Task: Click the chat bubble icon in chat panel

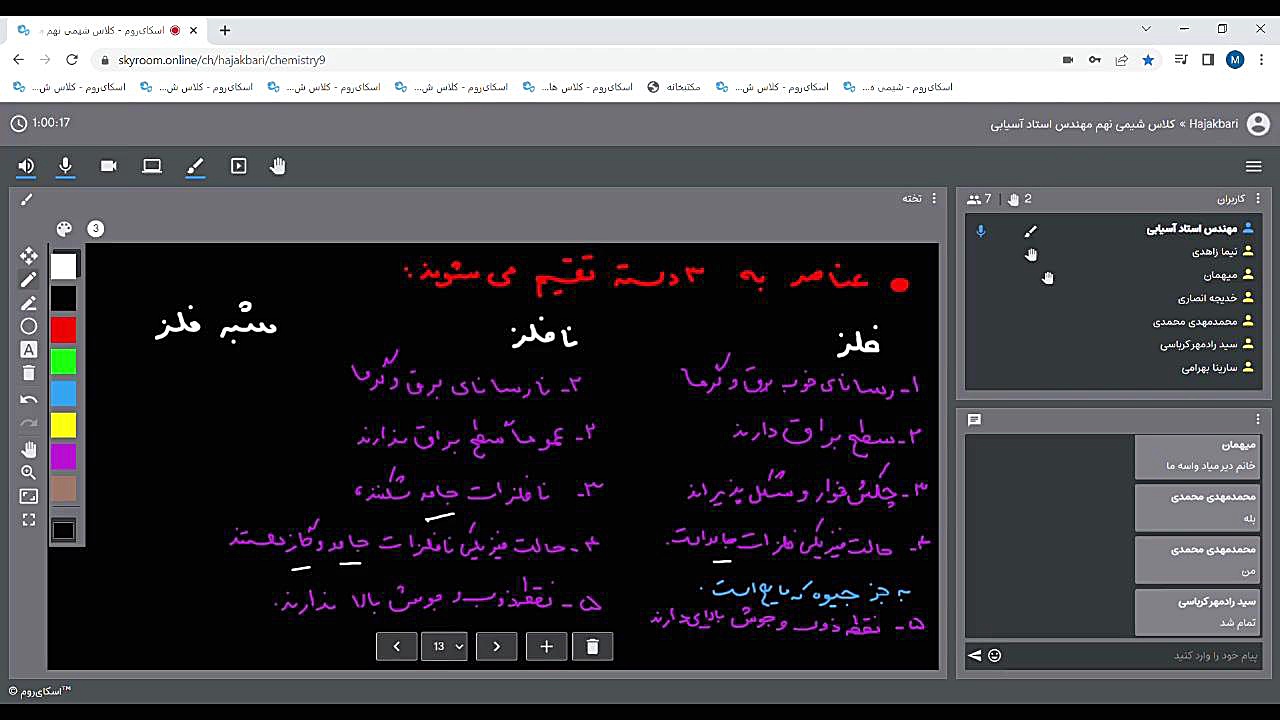Action: [x=975, y=420]
